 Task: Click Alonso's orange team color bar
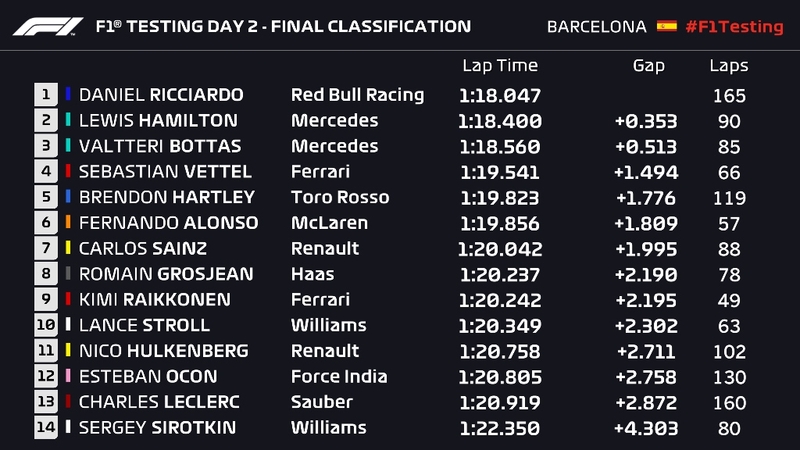[x=68, y=223]
